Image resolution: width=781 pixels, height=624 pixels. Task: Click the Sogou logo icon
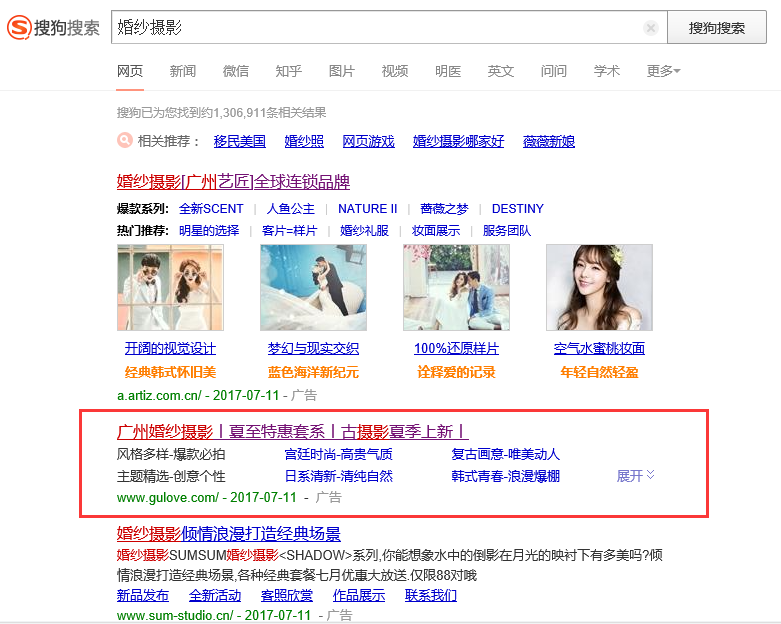pos(20,28)
